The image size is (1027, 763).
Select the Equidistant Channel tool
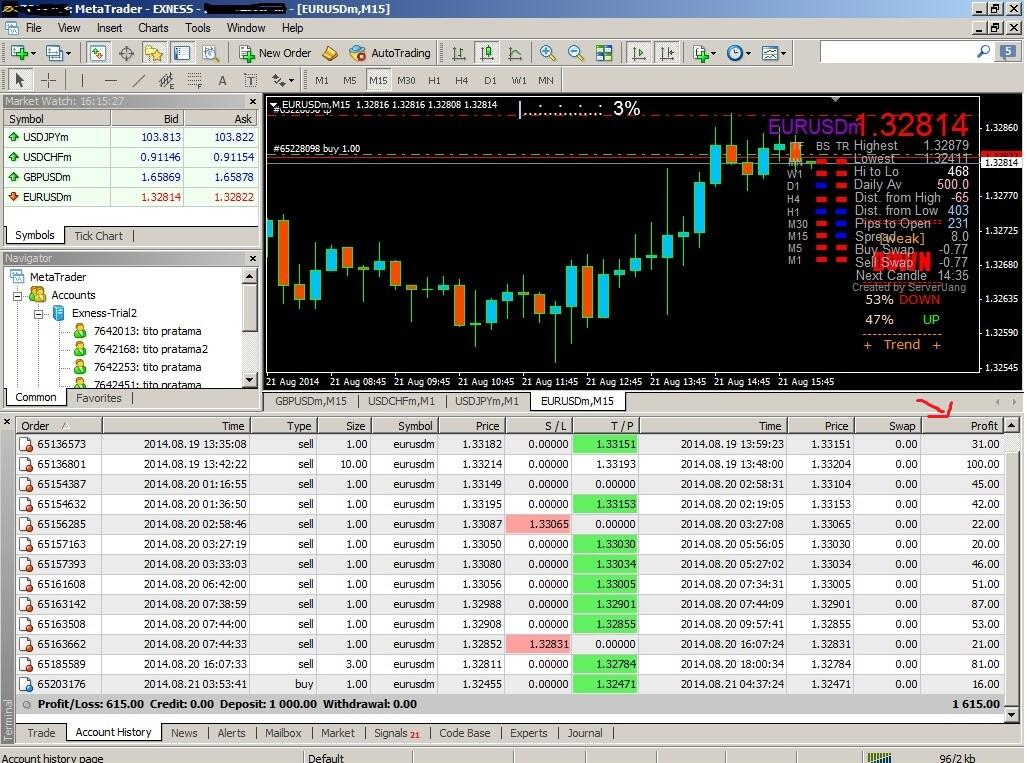pos(166,81)
